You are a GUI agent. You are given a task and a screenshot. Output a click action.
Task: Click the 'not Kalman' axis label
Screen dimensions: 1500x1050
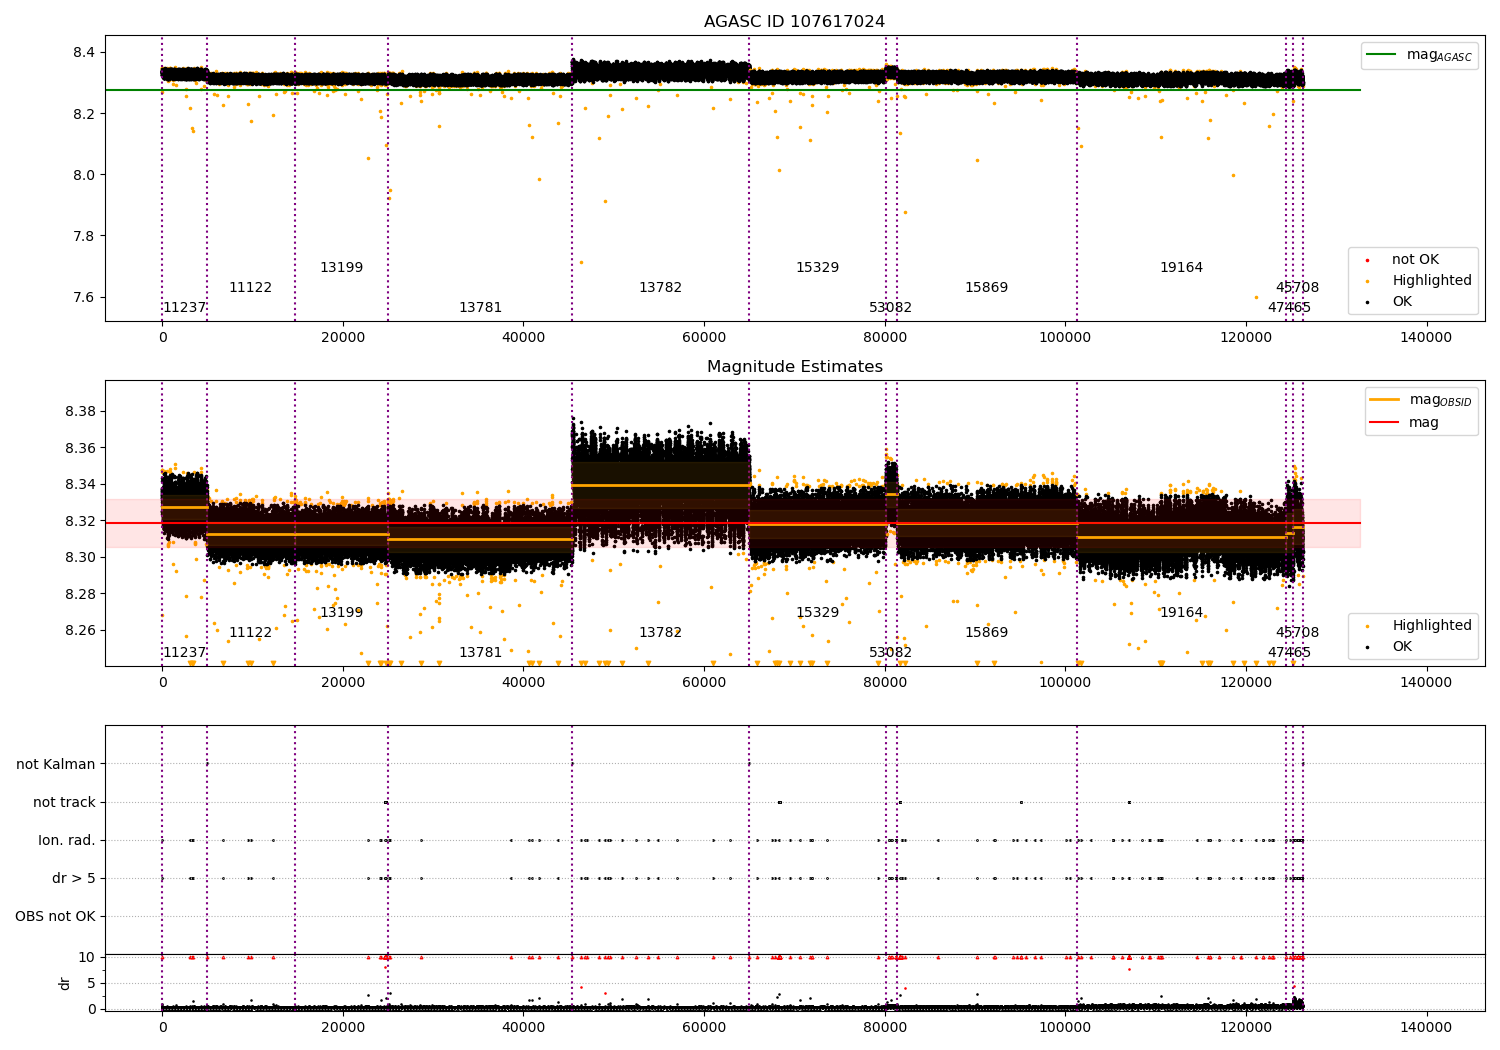pos(56,764)
